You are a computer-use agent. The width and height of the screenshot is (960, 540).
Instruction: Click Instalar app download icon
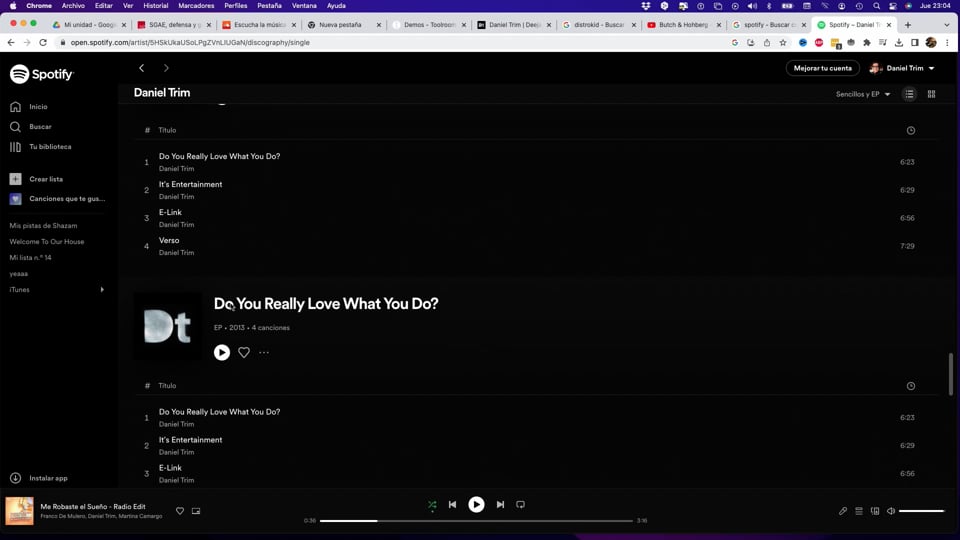coord(15,478)
